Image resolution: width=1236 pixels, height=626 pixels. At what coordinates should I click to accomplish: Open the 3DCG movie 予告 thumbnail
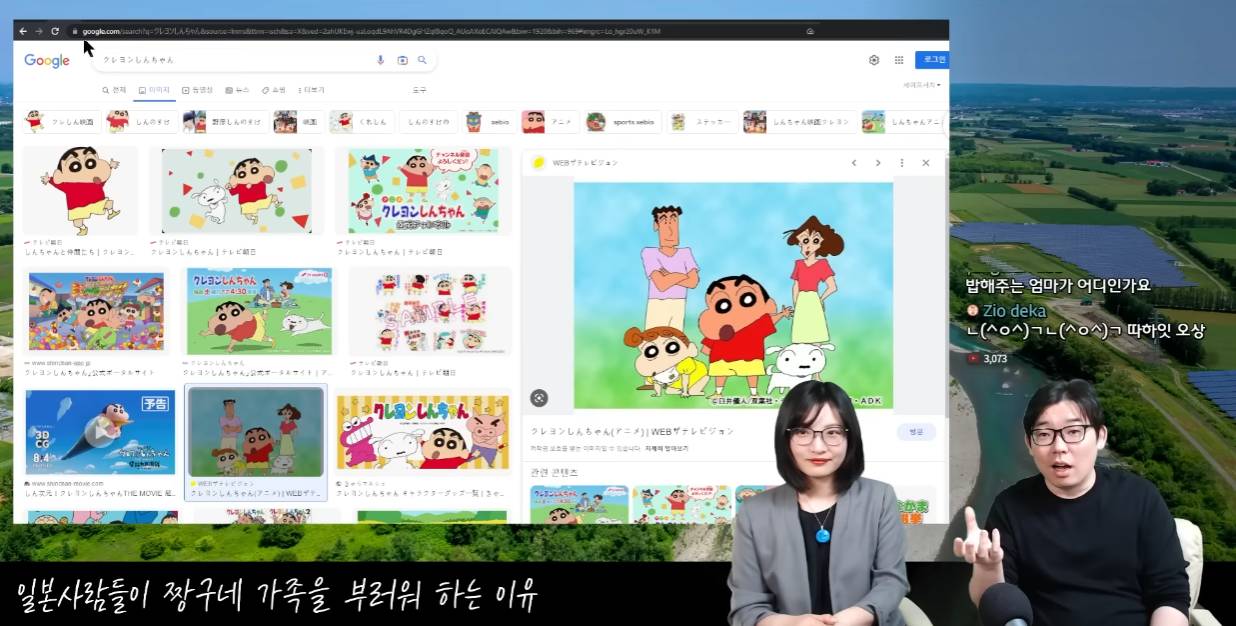click(x=100, y=432)
